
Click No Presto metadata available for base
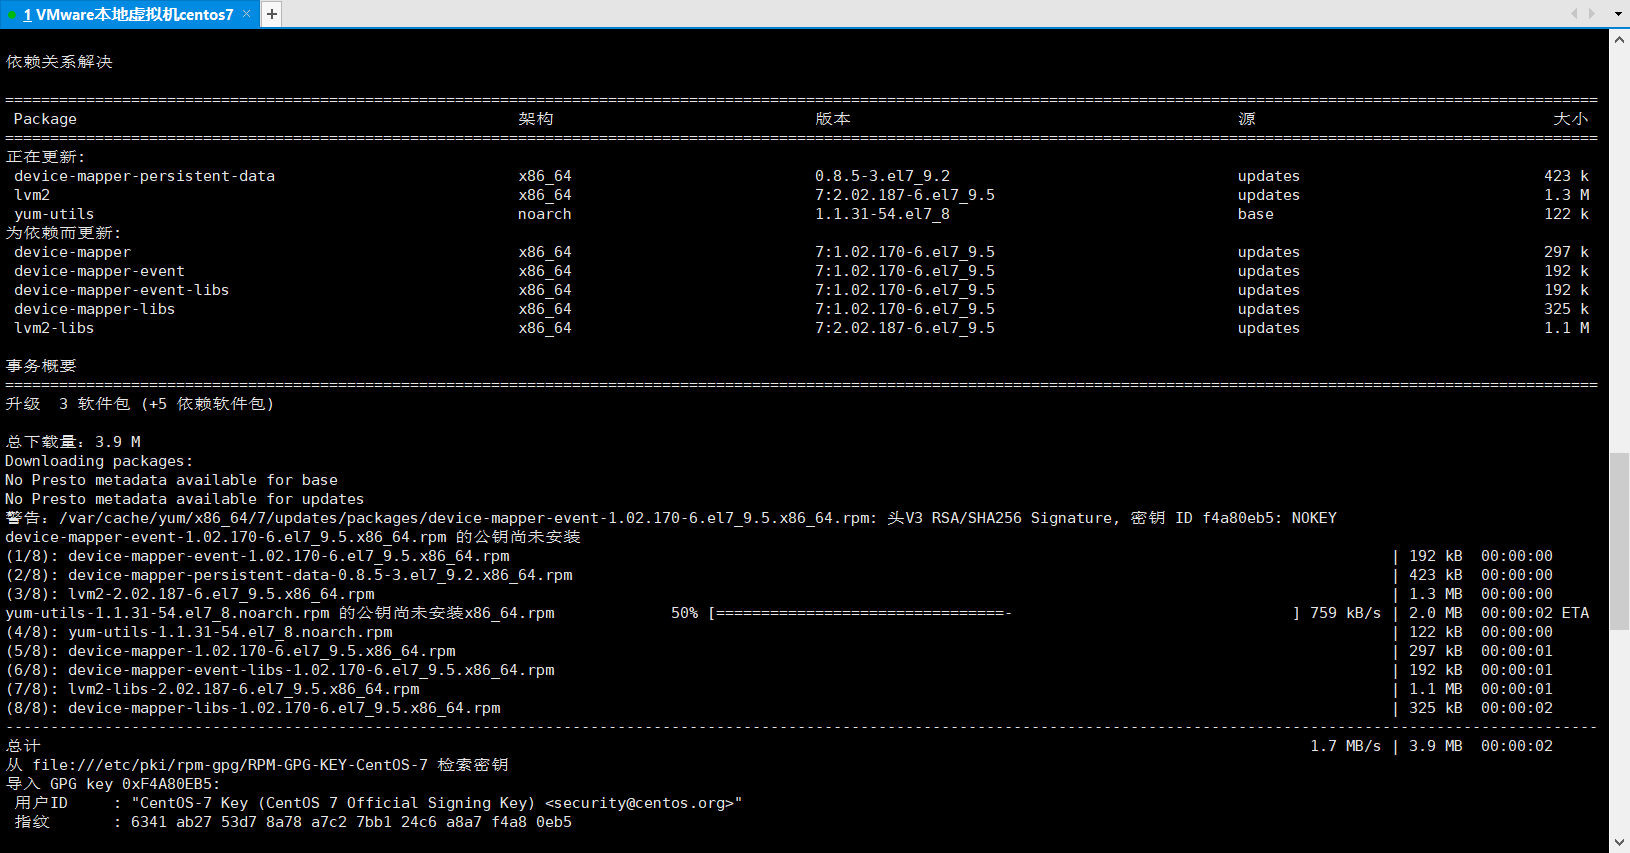click(171, 480)
